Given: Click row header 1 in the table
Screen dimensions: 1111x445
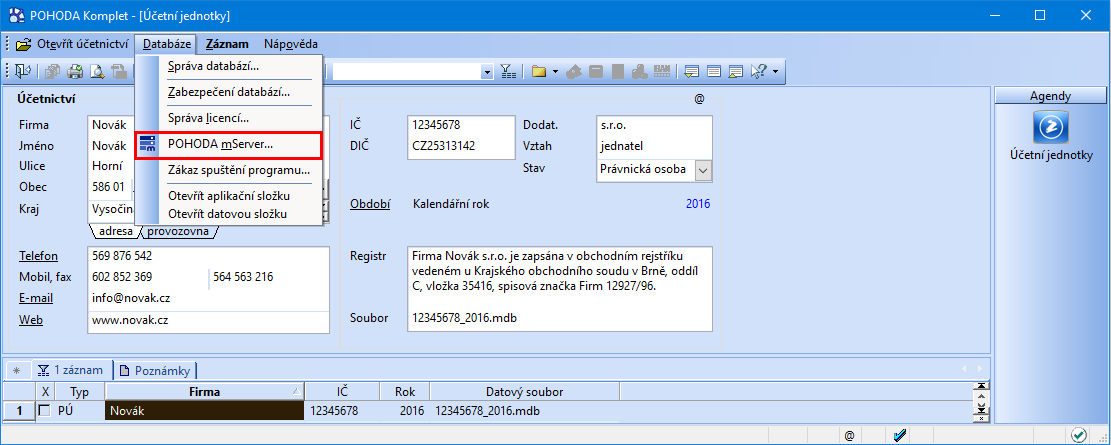Looking at the screenshot, I should (x=19, y=410).
